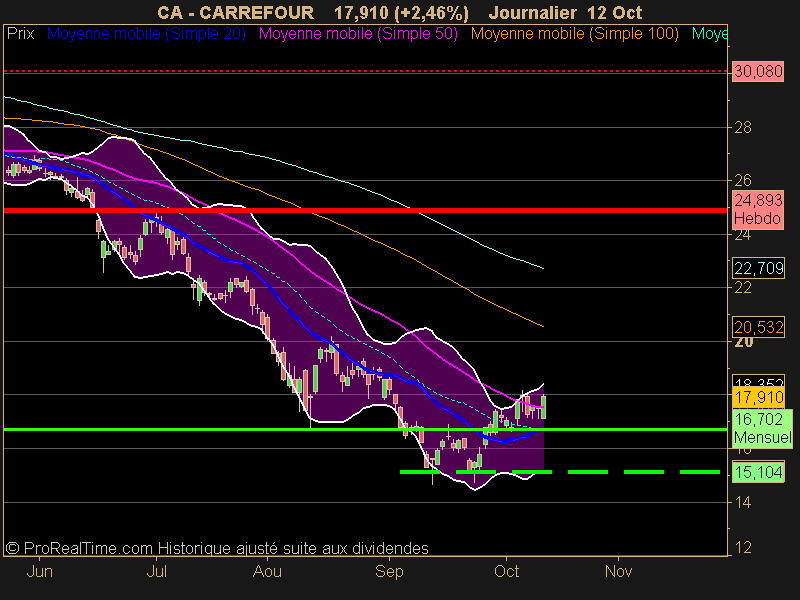The height and width of the screenshot is (600, 800).
Task: Click the Nov axis label
Action: tap(618, 571)
